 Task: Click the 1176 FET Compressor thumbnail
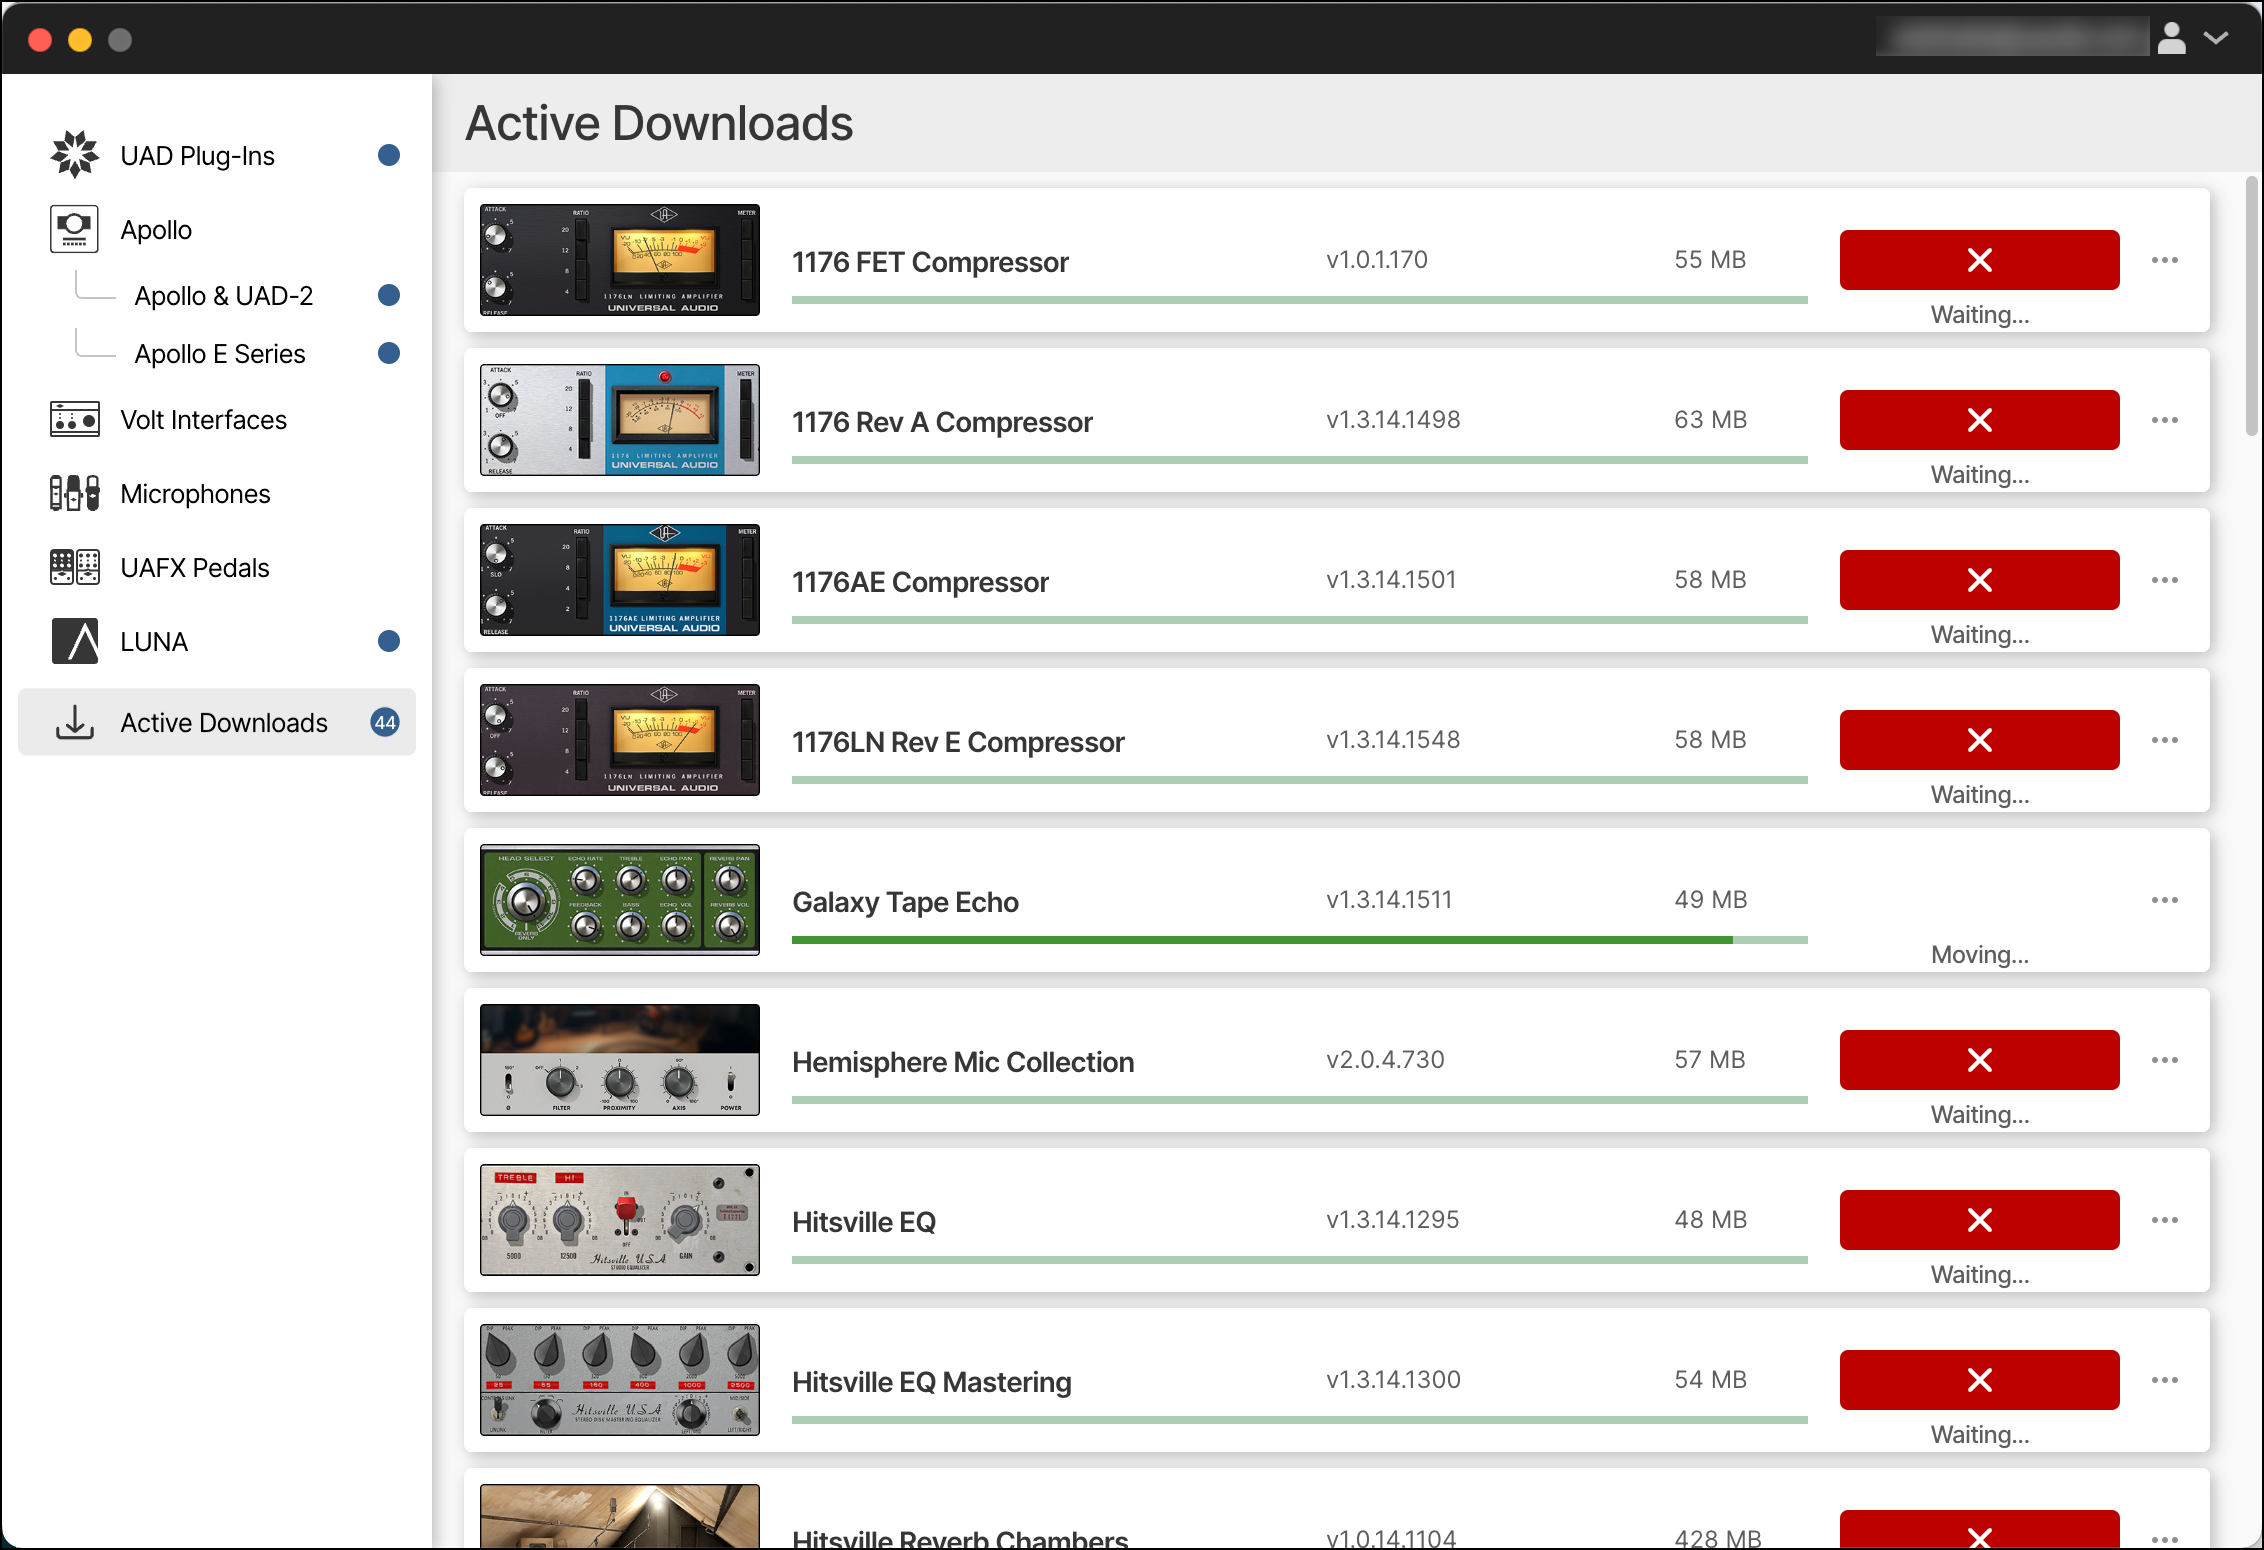tap(620, 260)
